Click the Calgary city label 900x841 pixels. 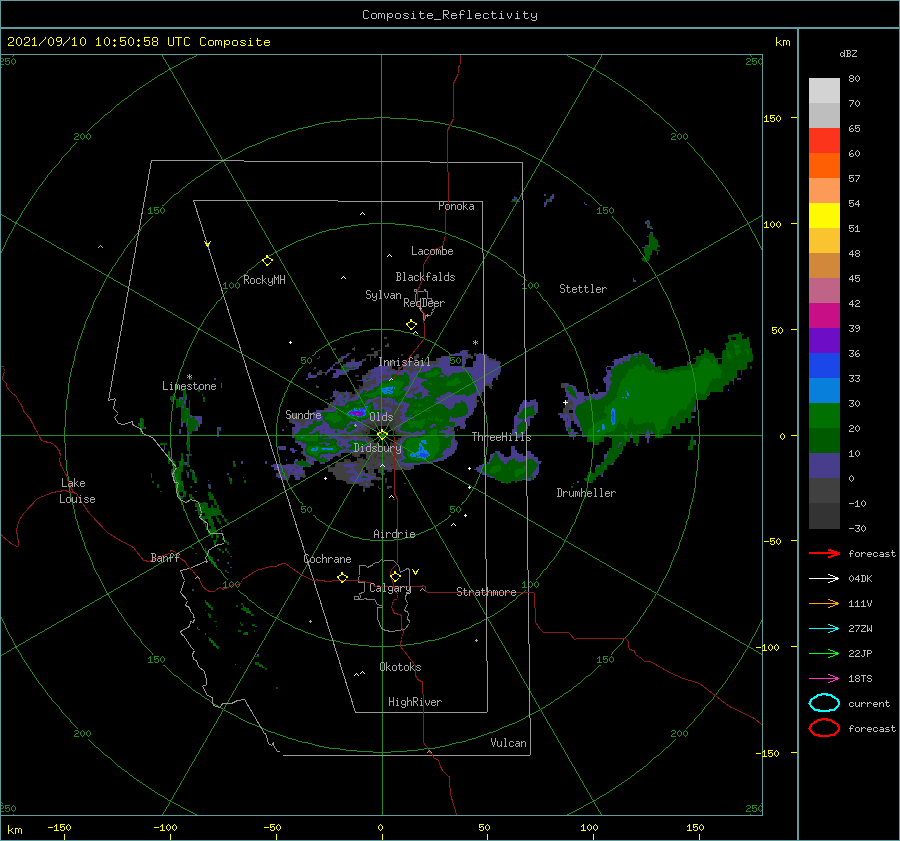tap(390, 588)
